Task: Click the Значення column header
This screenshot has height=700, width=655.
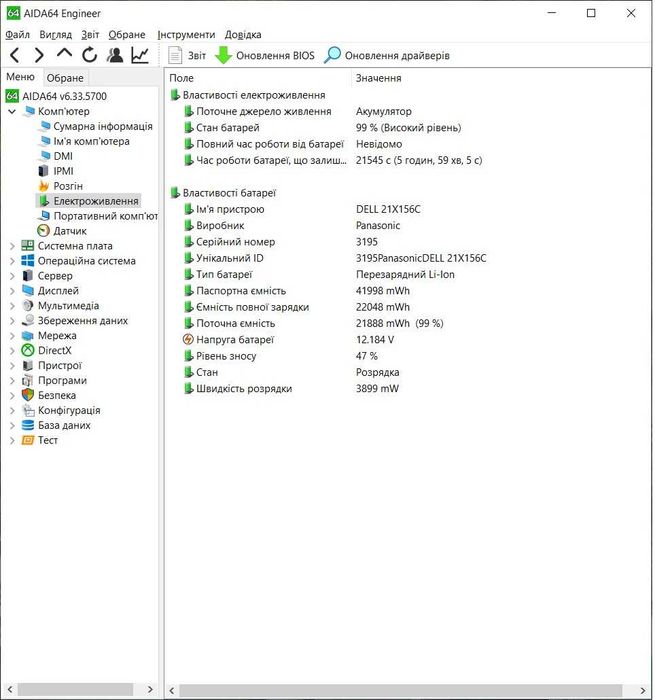Action: click(378, 78)
